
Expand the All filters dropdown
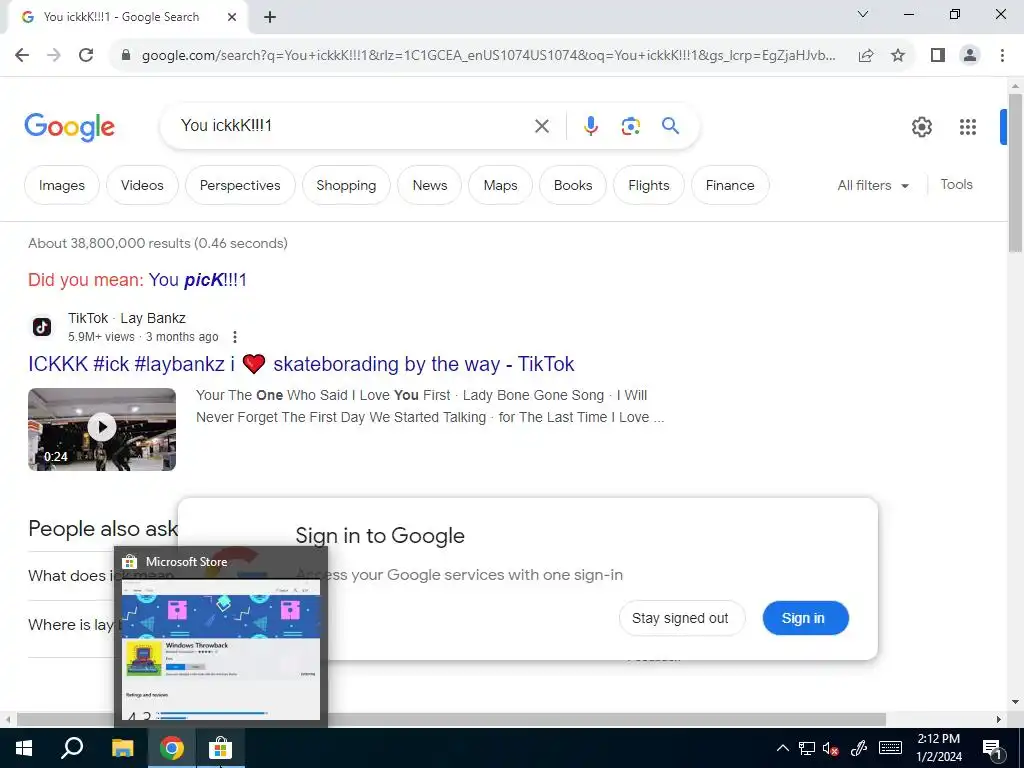pos(872,185)
